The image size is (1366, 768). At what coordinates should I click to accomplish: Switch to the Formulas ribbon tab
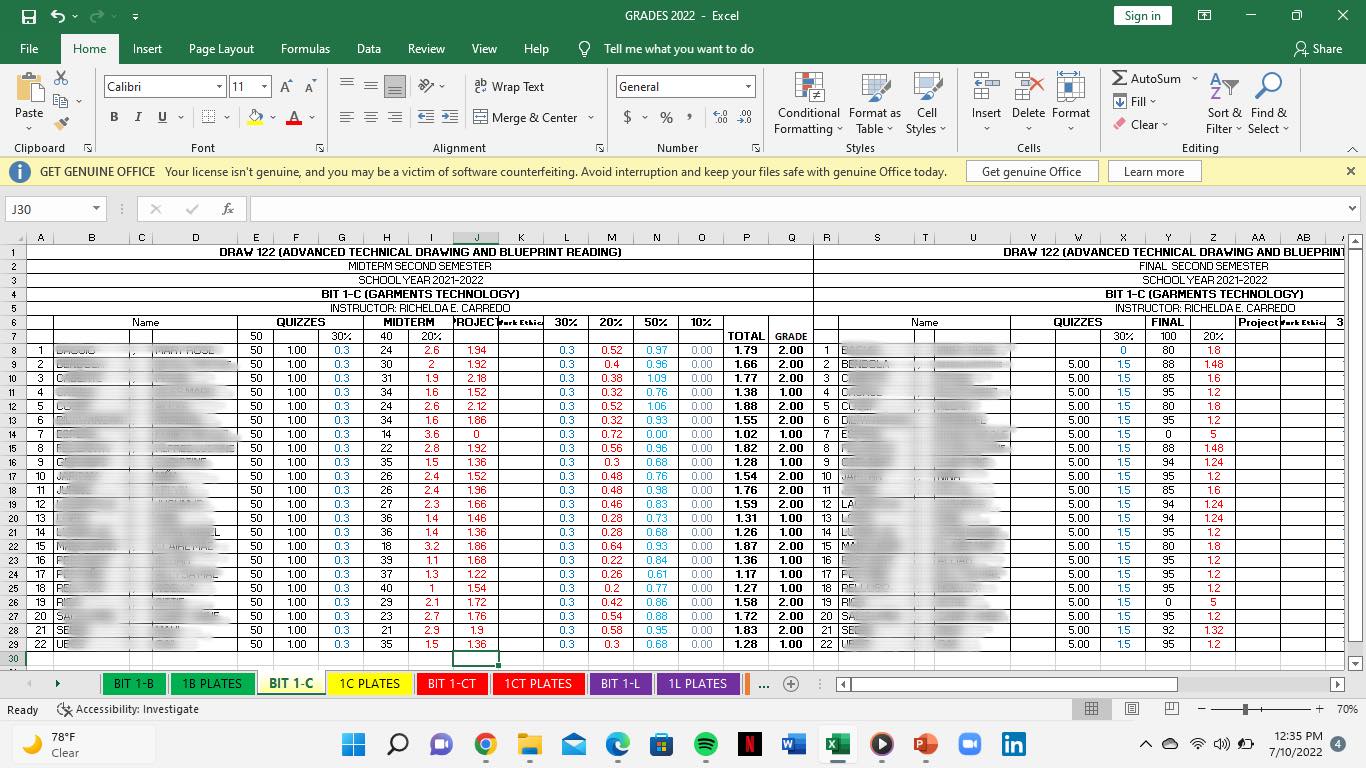click(x=305, y=49)
